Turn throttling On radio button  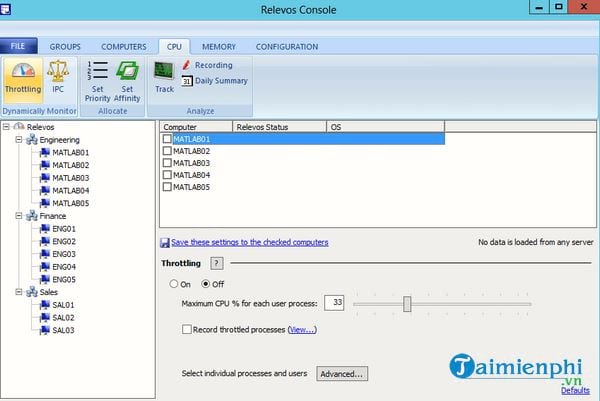(x=172, y=284)
